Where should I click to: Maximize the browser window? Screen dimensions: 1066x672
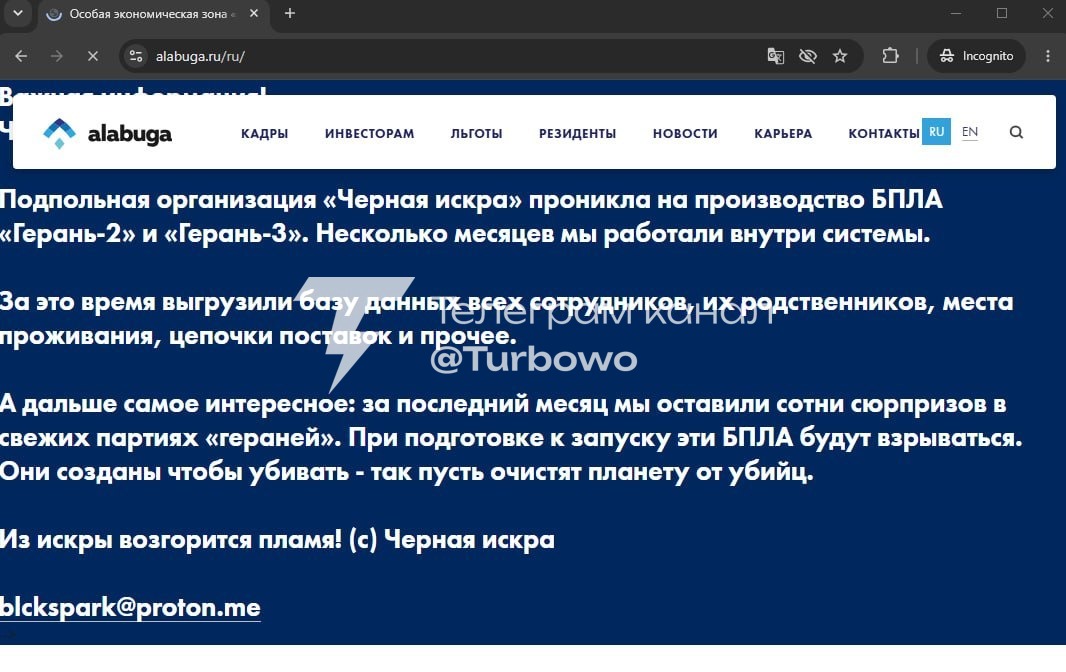[1001, 13]
